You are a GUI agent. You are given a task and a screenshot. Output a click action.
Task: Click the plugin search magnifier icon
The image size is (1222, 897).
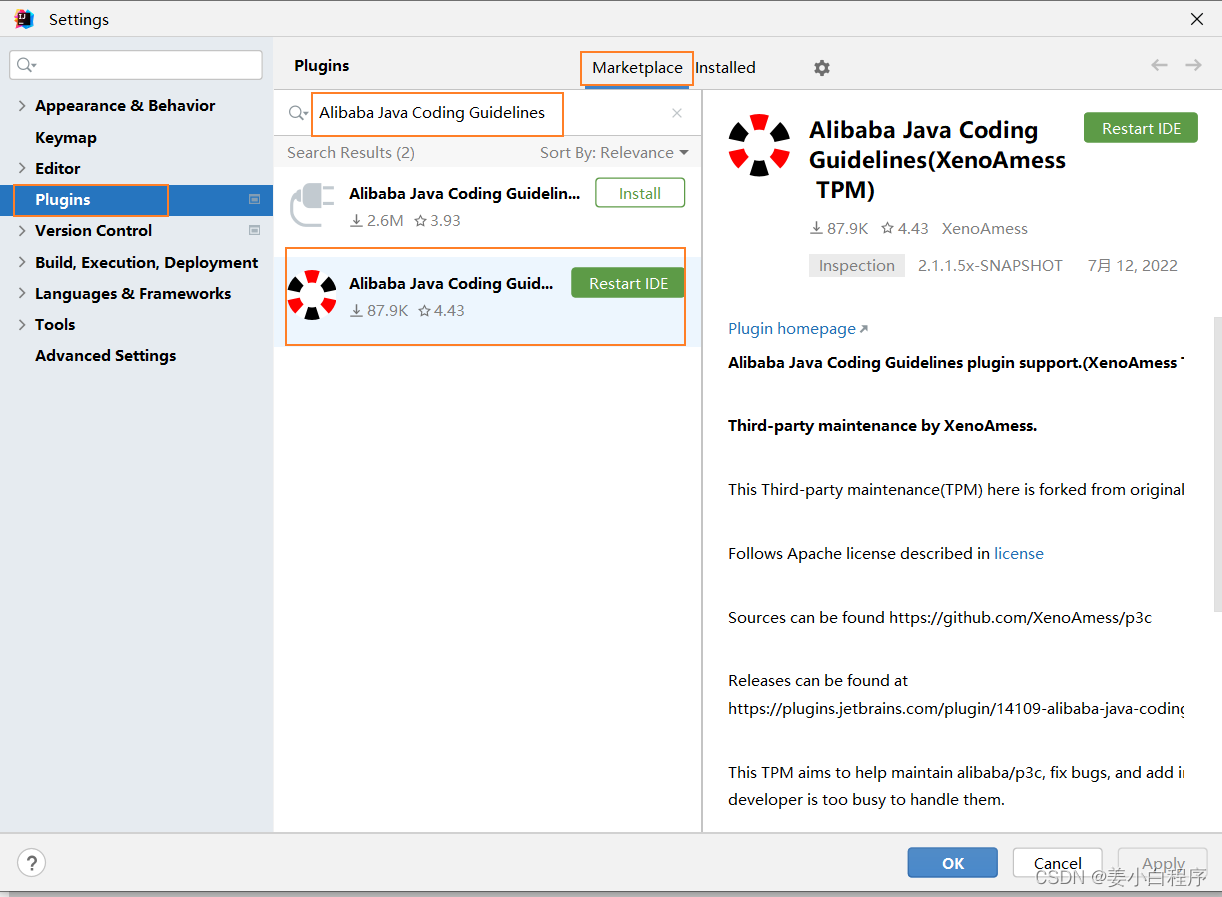click(x=298, y=113)
